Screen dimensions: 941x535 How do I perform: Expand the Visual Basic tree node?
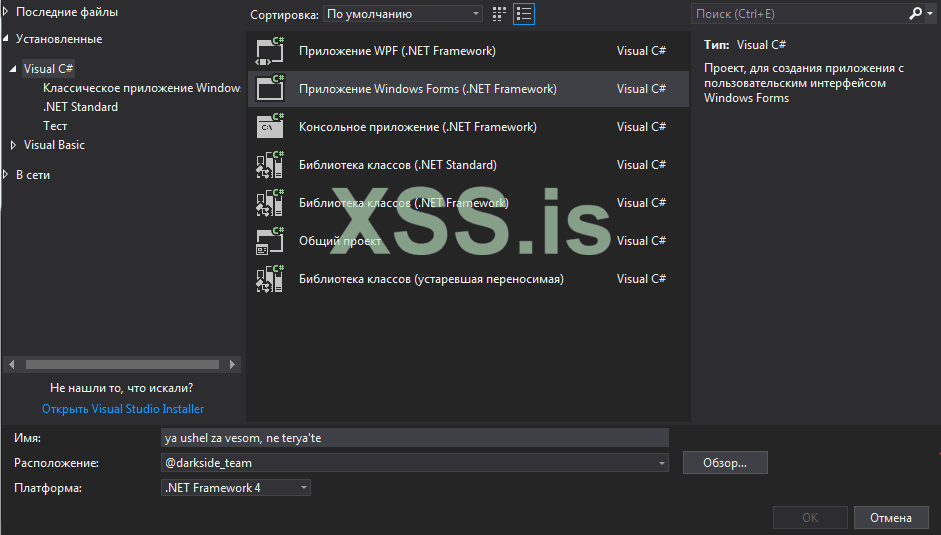[14, 145]
